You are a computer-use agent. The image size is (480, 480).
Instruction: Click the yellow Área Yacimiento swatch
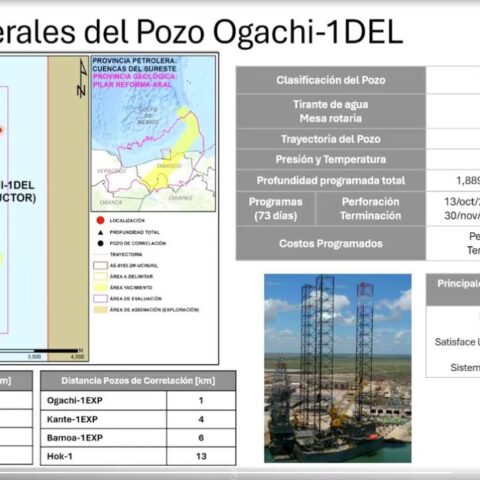[x=100, y=287]
